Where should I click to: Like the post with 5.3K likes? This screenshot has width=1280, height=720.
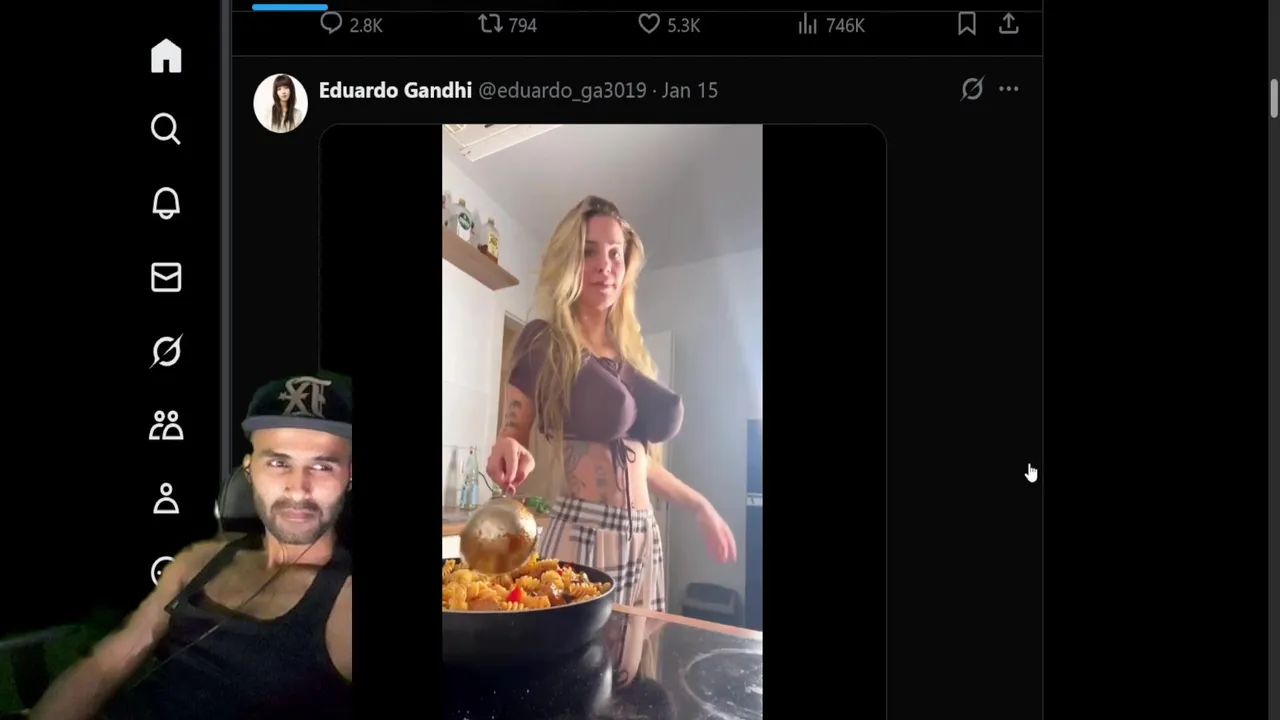(x=669, y=24)
